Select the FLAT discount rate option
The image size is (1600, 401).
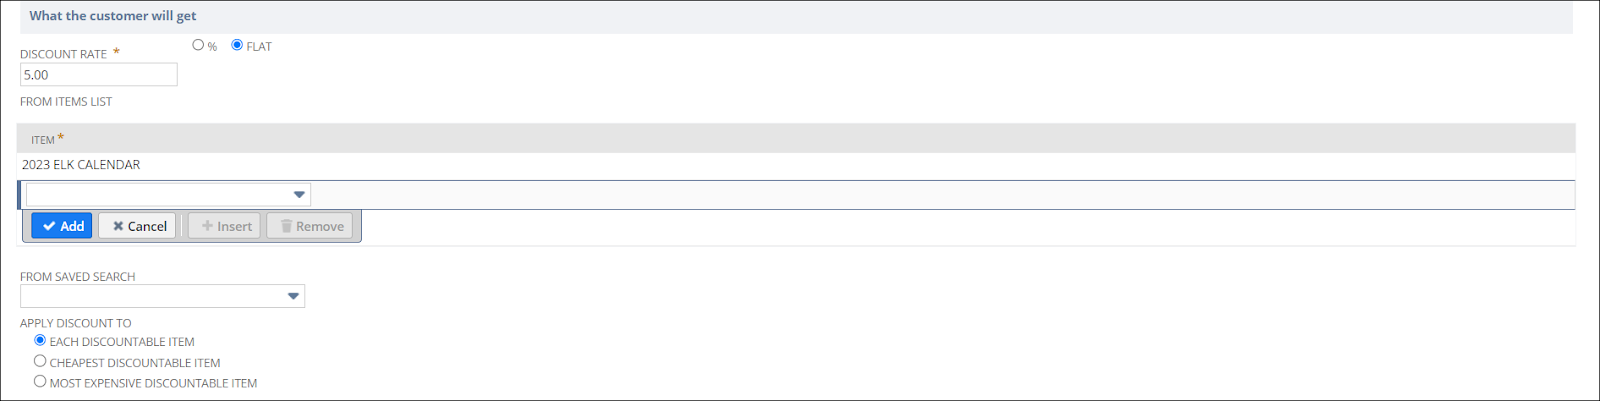pyautogui.click(x=237, y=45)
